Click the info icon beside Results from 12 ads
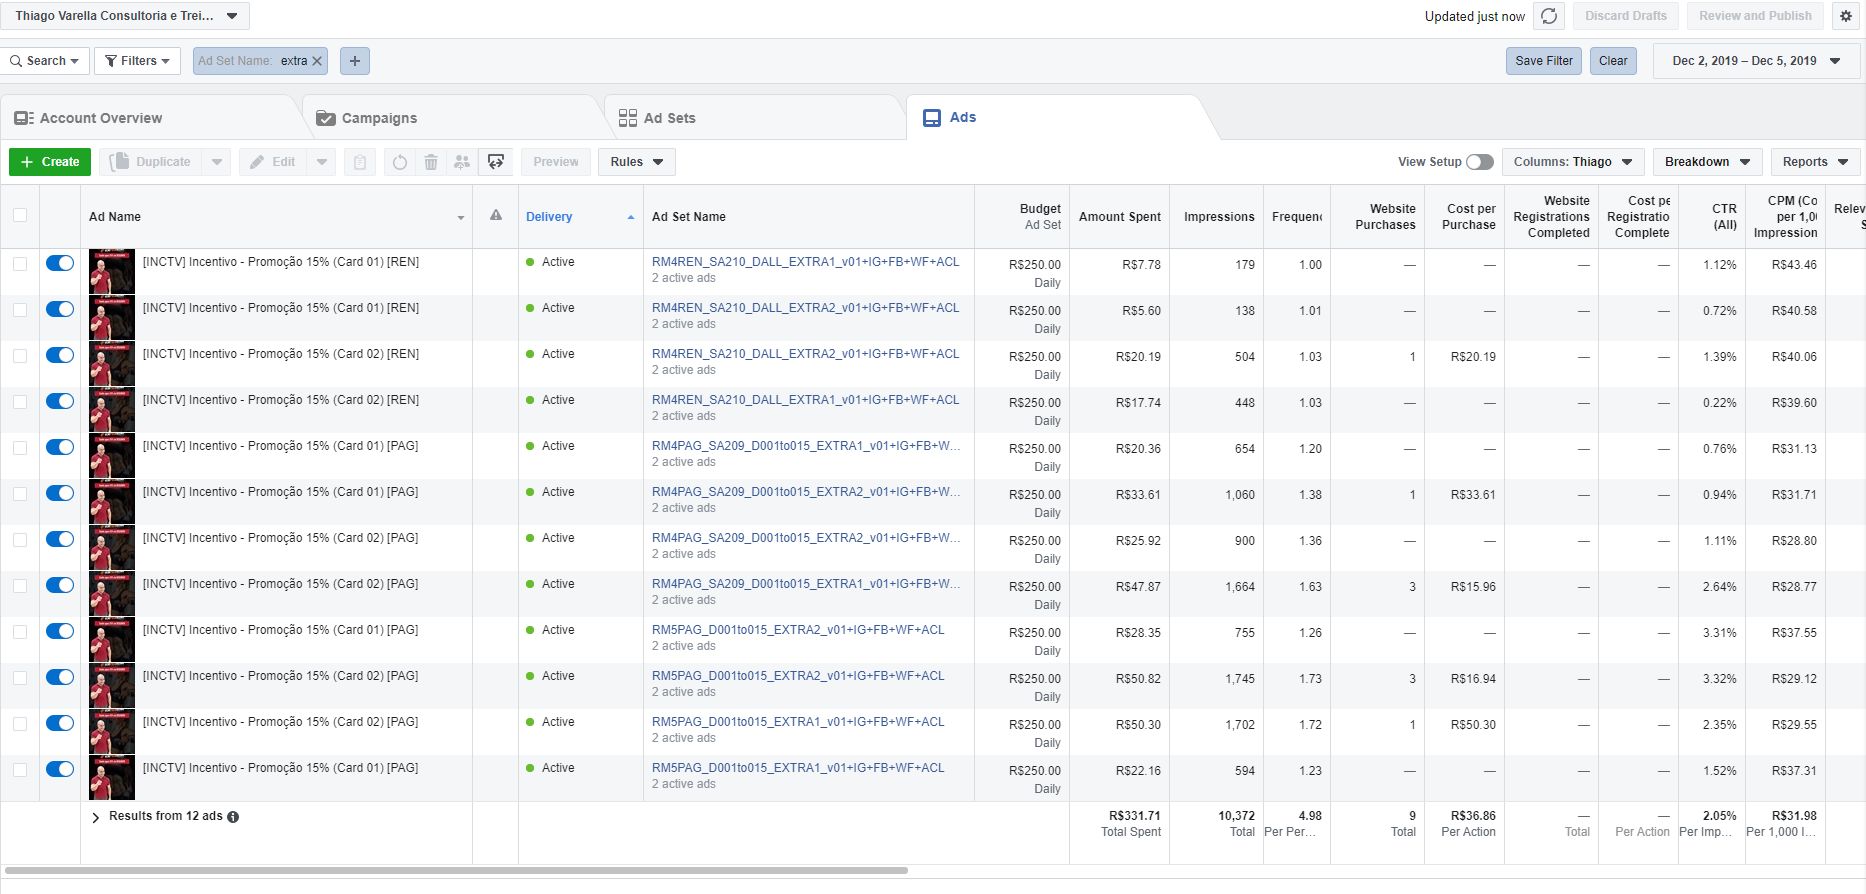Screen dimensions: 1866x894 pyautogui.click(x=233, y=817)
